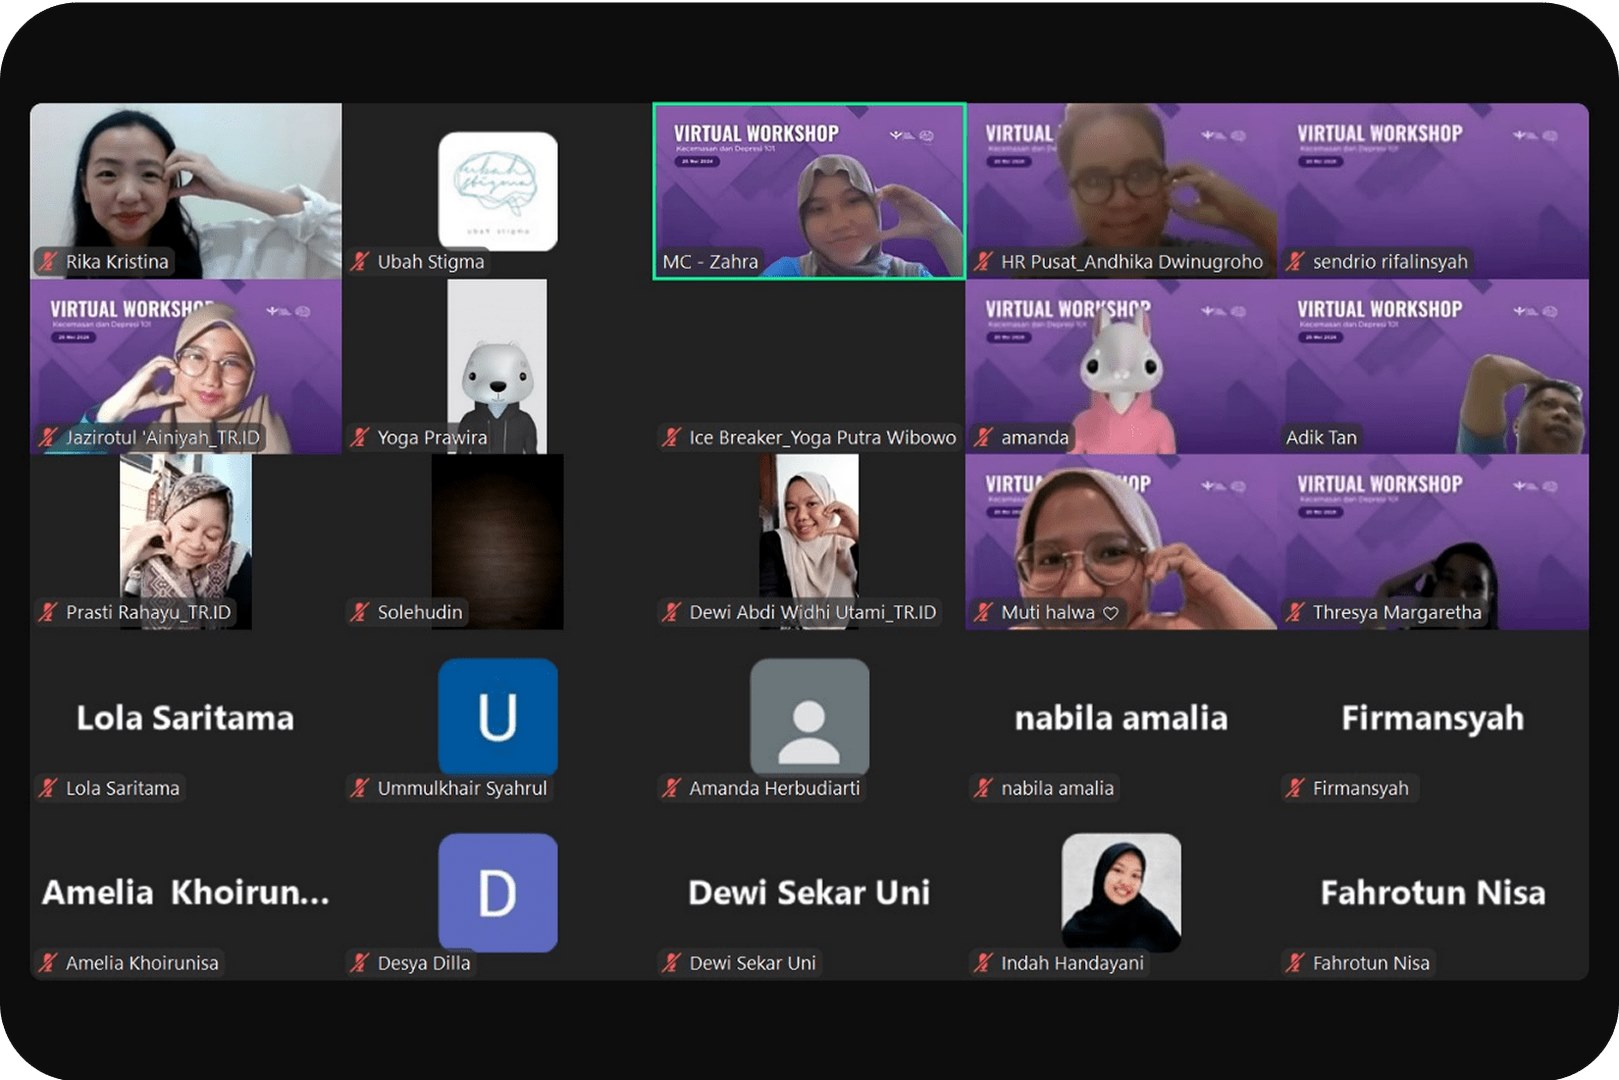
Task: Click muted mic icon next to Ubah Stigma
Action: (360, 262)
